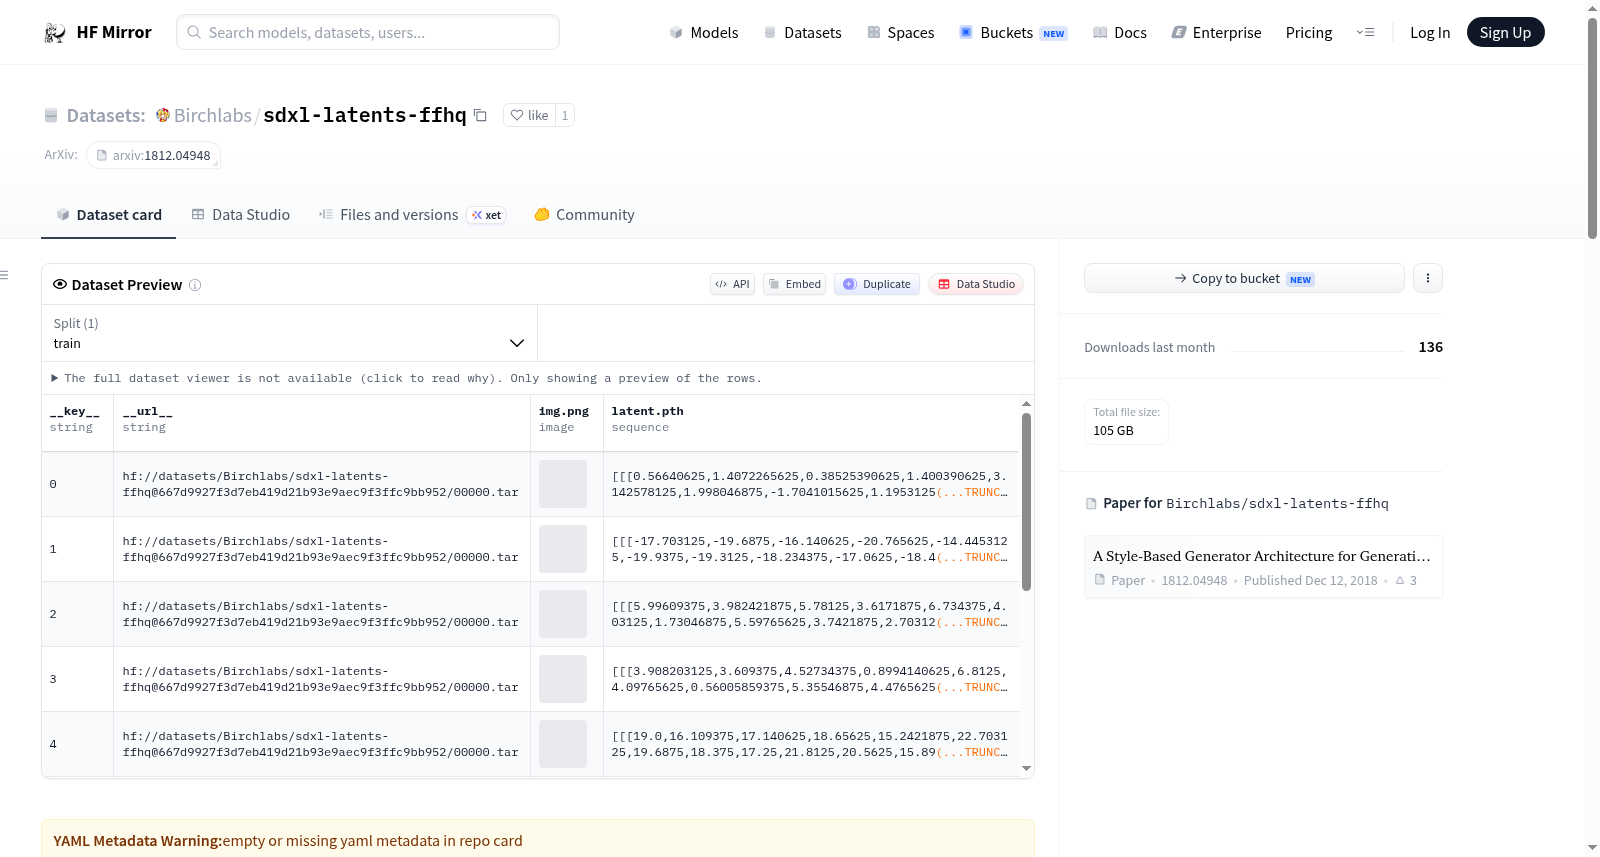Open the sdxl-latents-ffhq dataset title link
The height and width of the screenshot is (857, 1600).
coord(365,115)
